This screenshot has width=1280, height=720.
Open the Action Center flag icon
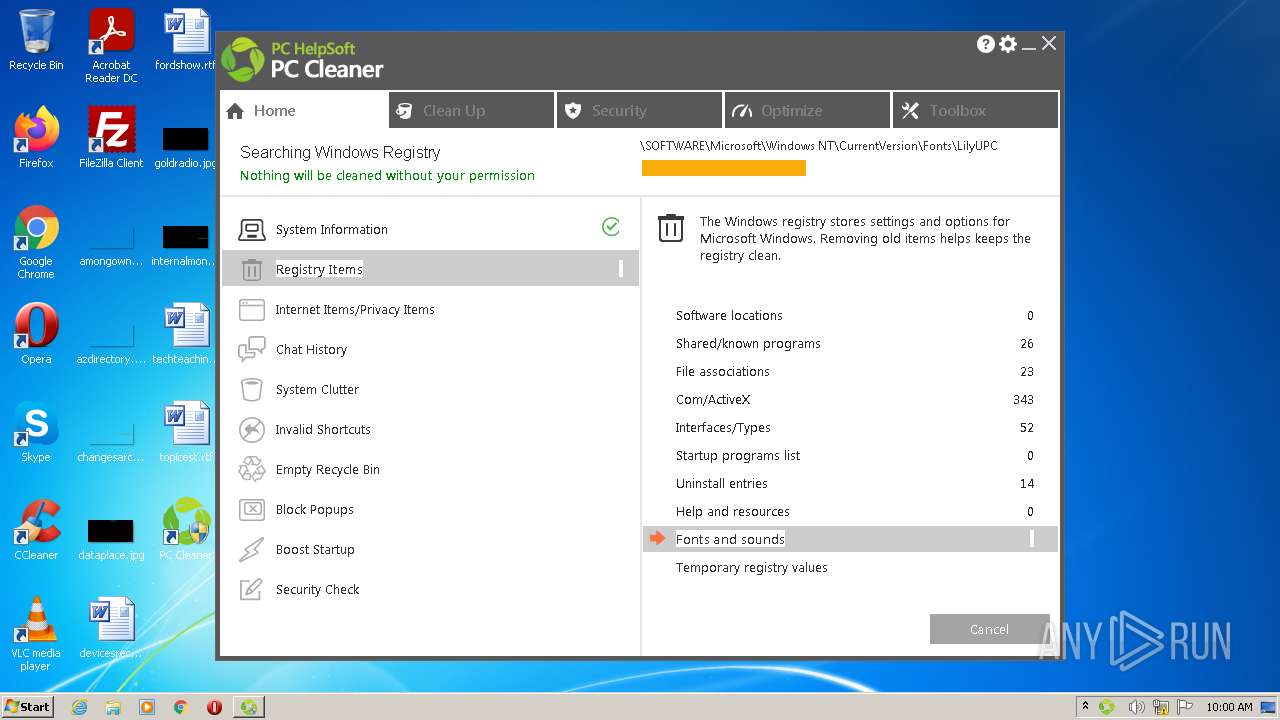click(1186, 707)
